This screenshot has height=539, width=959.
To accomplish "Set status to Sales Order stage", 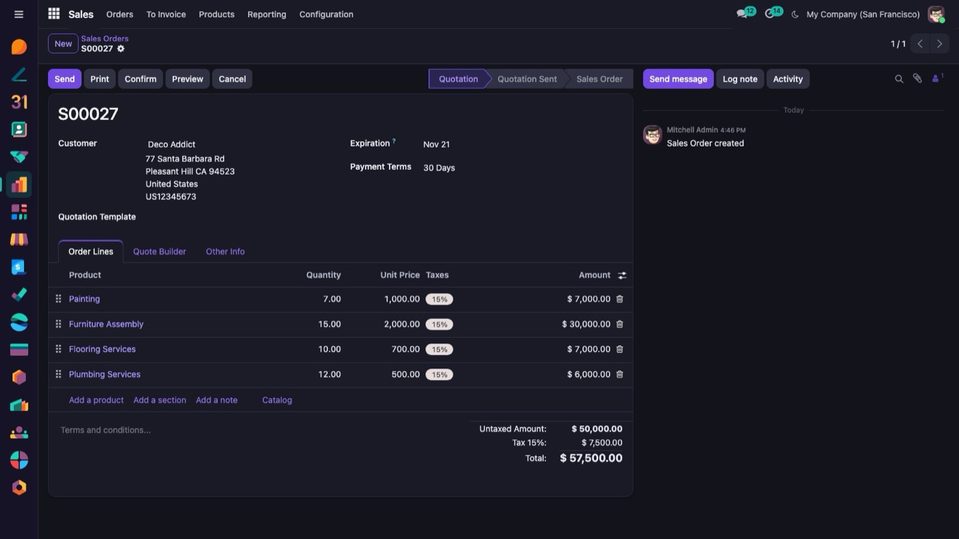I will coord(599,79).
